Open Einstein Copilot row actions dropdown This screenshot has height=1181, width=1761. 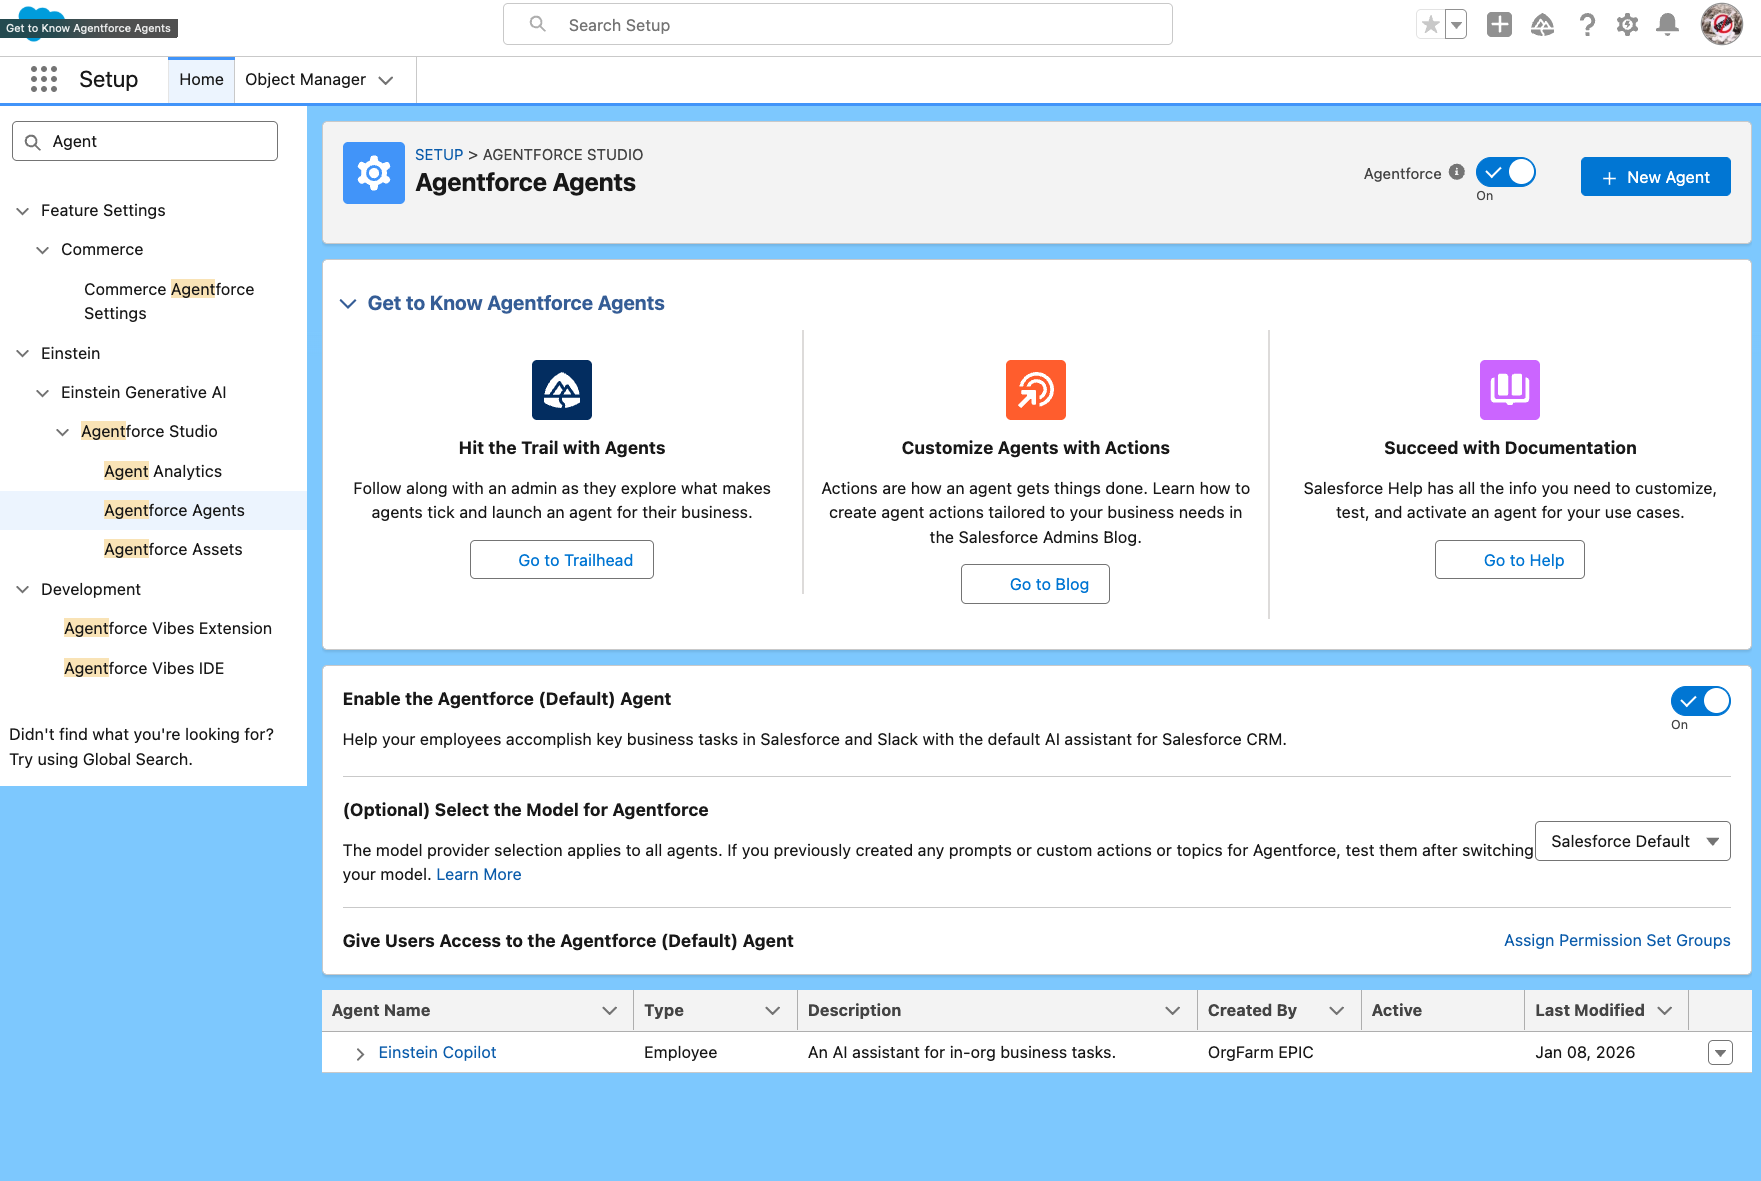pyautogui.click(x=1720, y=1053)
